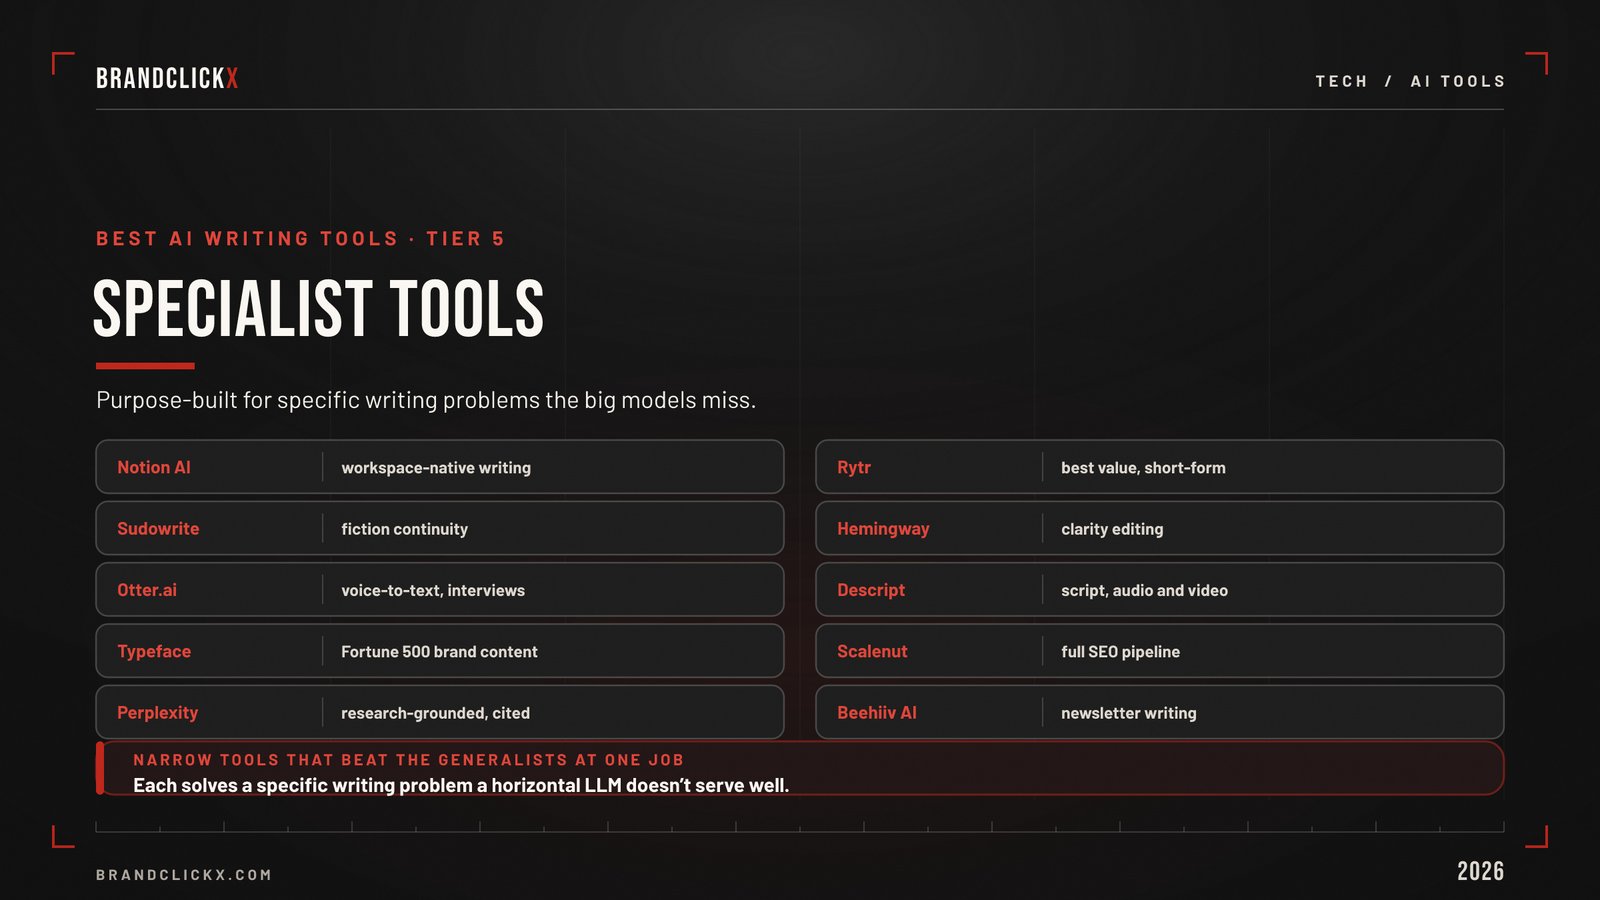
Task: Click the "Rytr" tool name
Action: (854, 467)
